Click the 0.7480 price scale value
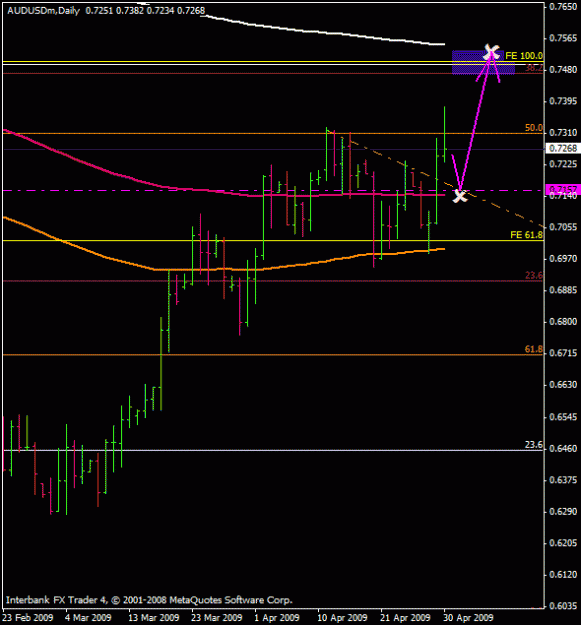 [563, 70]
